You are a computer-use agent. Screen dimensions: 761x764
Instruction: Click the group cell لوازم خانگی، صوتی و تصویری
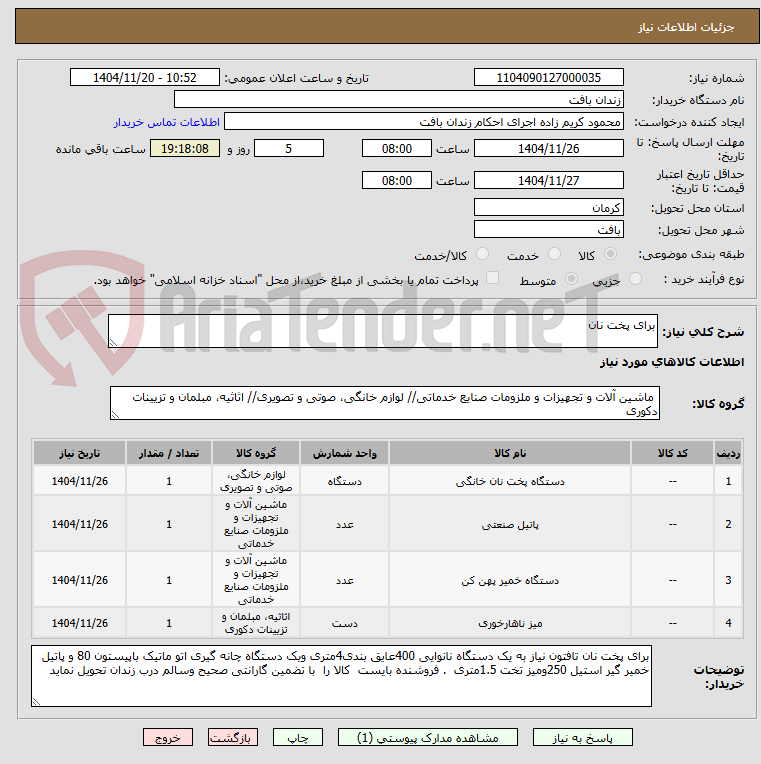(x=256, y=481)
